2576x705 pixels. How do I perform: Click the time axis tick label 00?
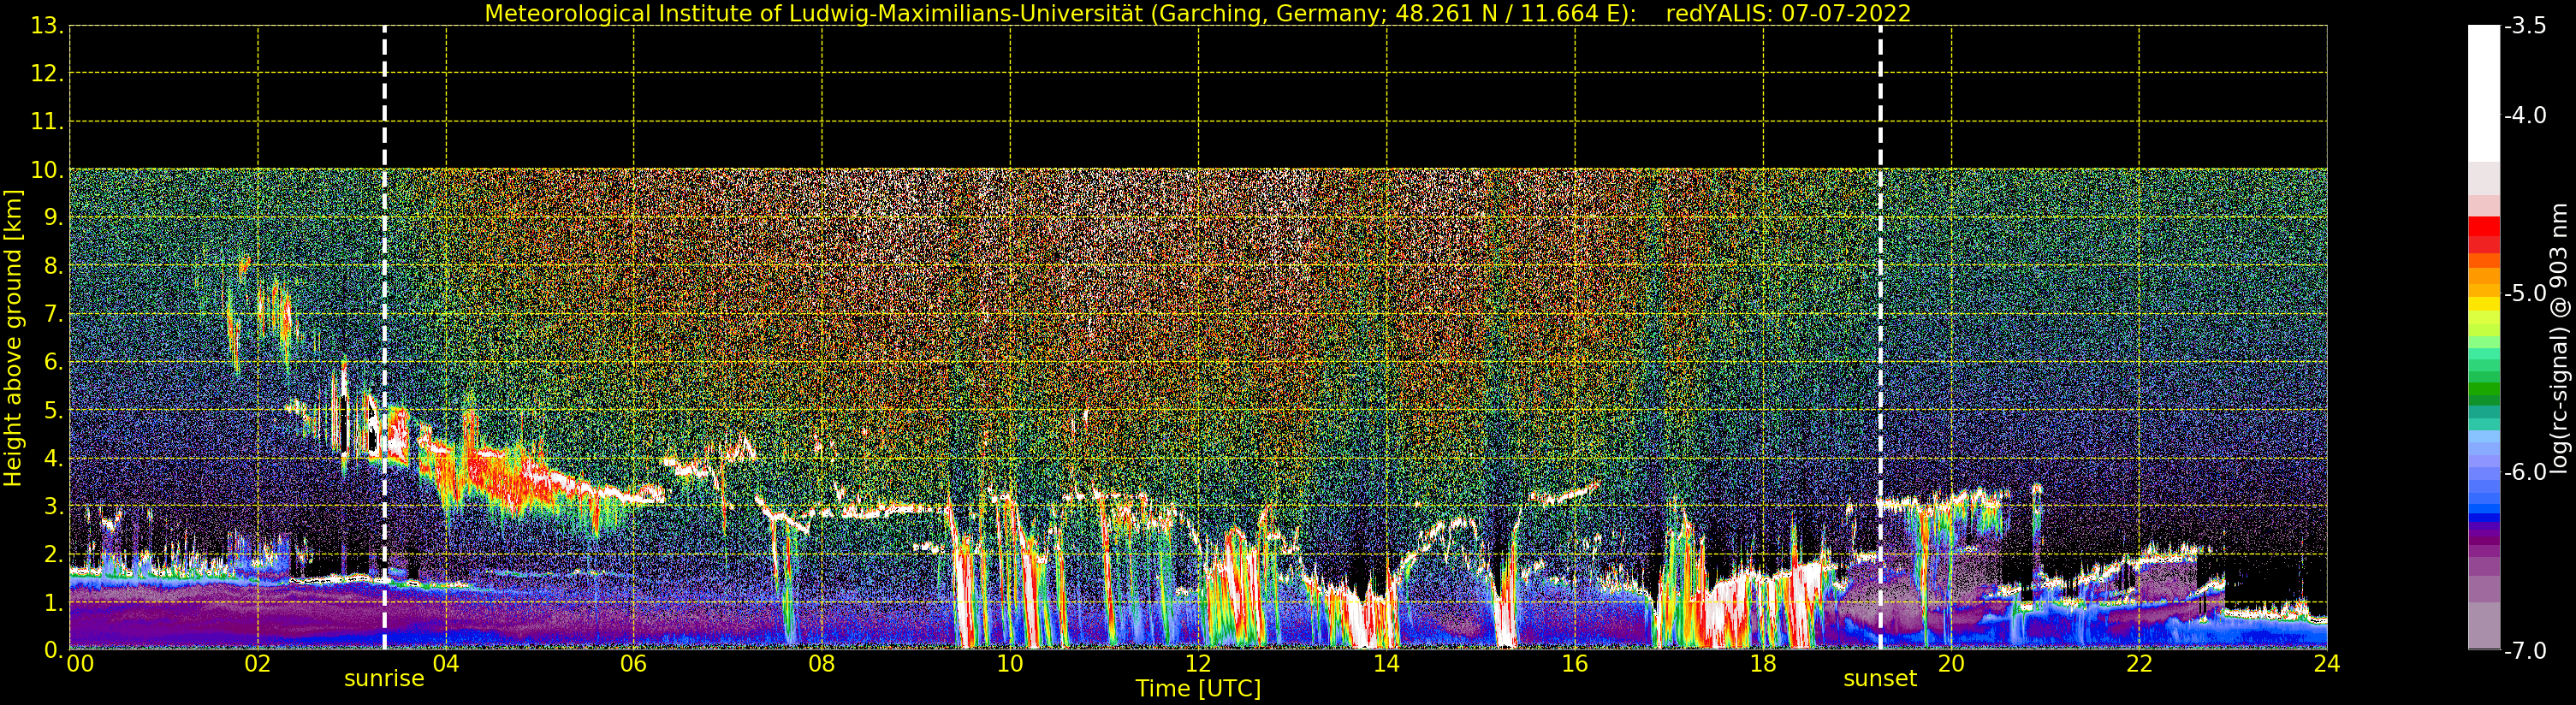[x=80, y=664]
